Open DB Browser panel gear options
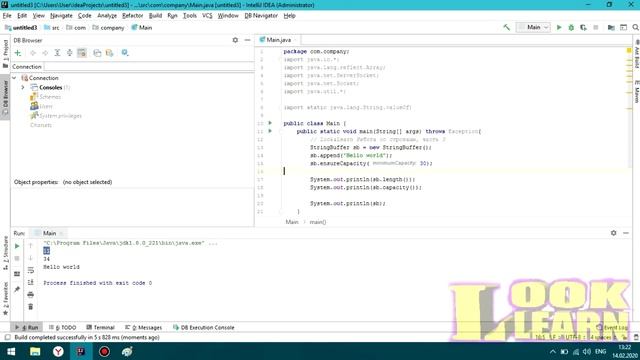Viewport: 640px width, 360px height. [235, 40]
